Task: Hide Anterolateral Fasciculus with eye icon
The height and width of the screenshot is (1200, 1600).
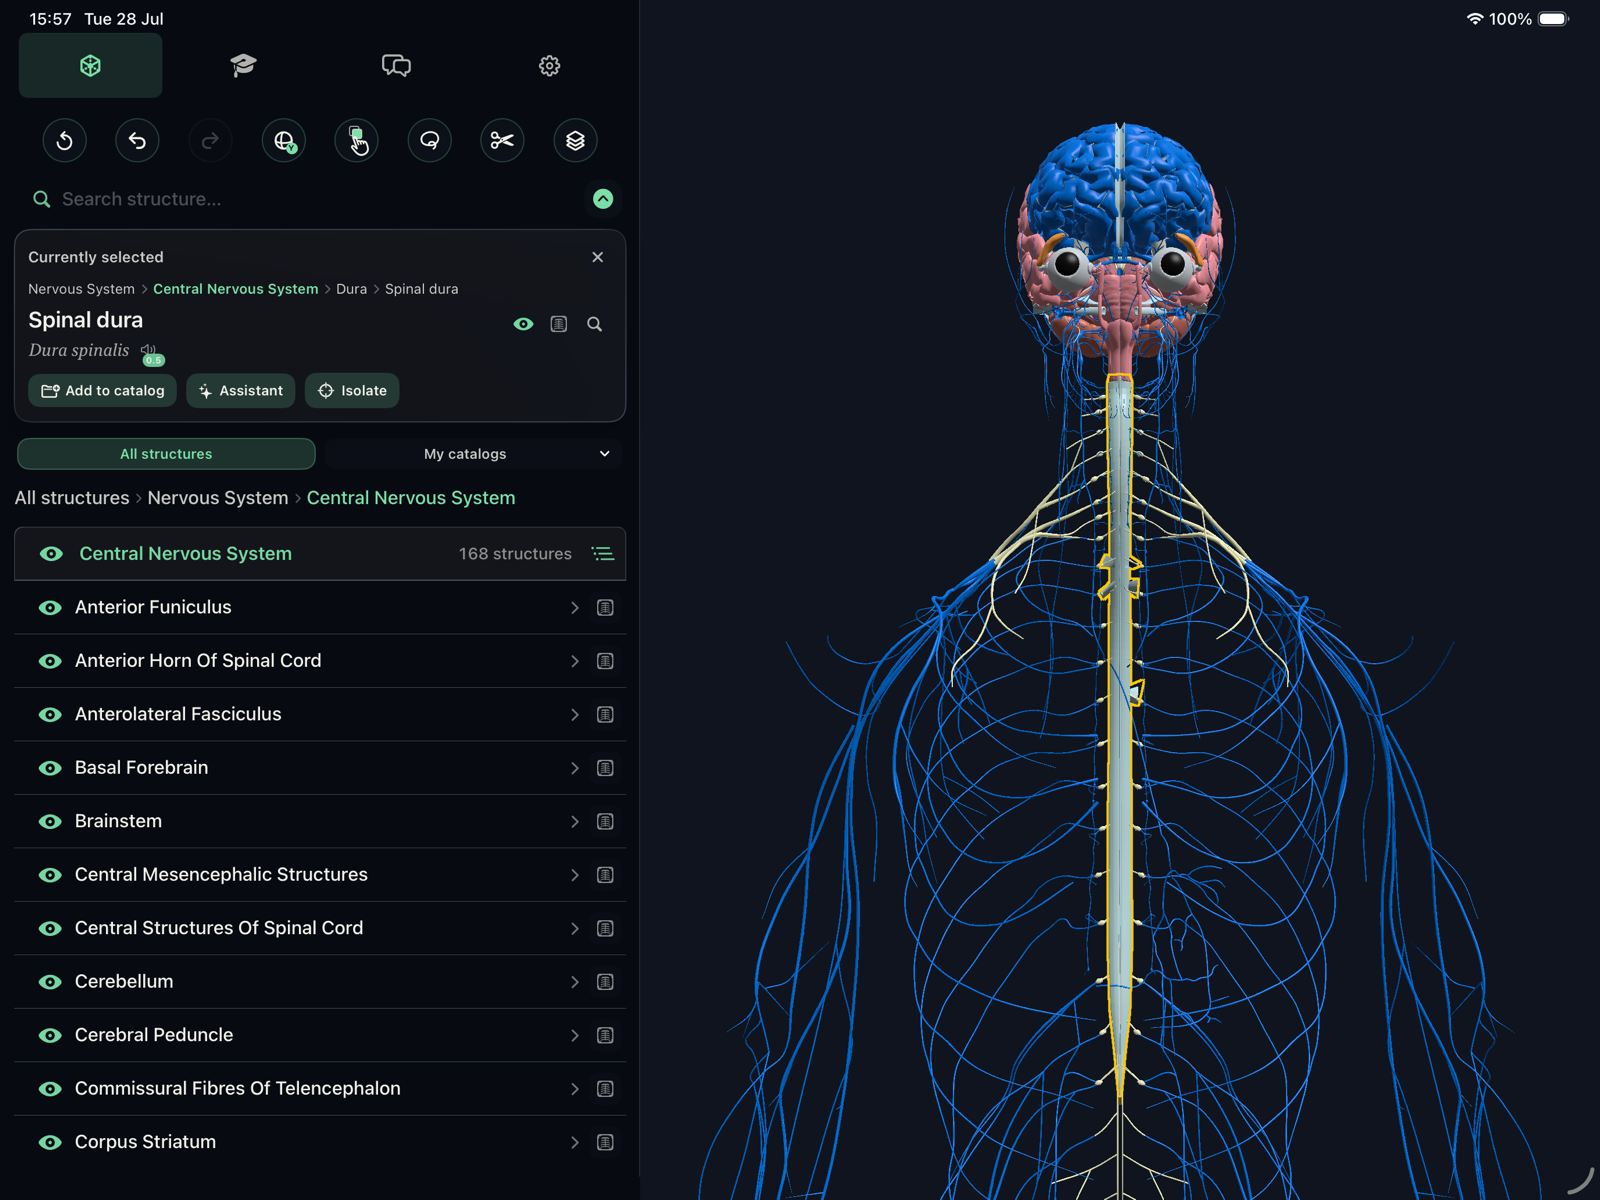Action: coord(50,715)
